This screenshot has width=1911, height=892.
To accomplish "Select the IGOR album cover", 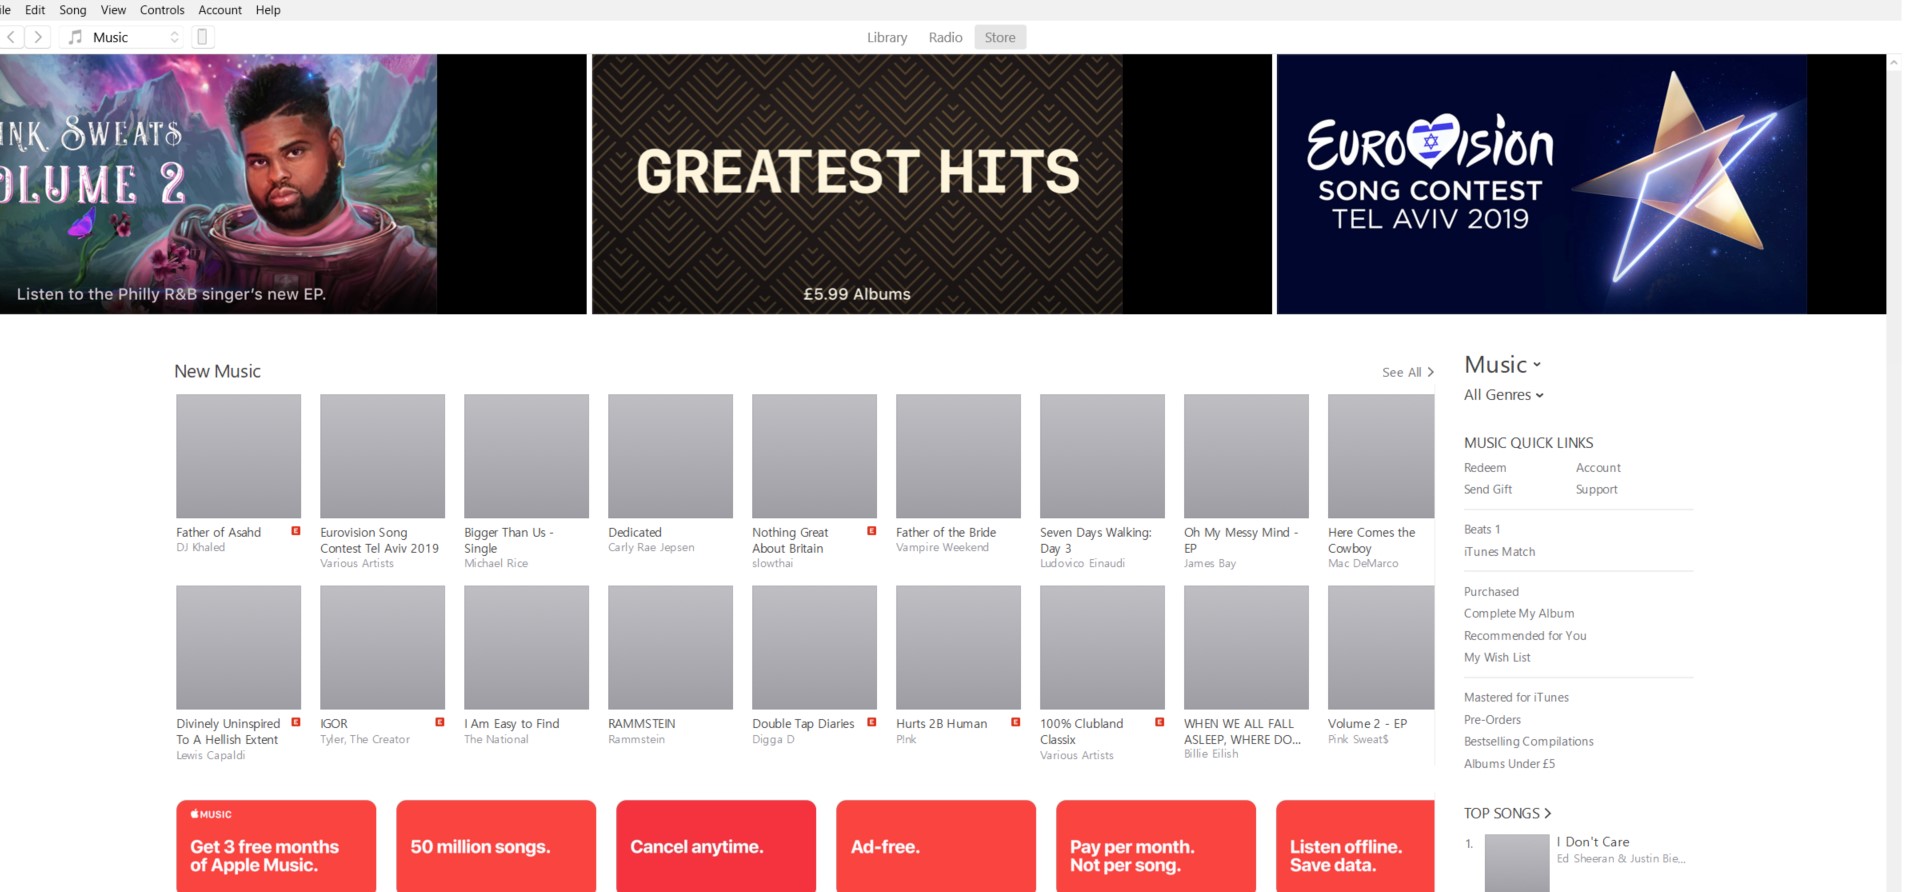I will [382, 647].
